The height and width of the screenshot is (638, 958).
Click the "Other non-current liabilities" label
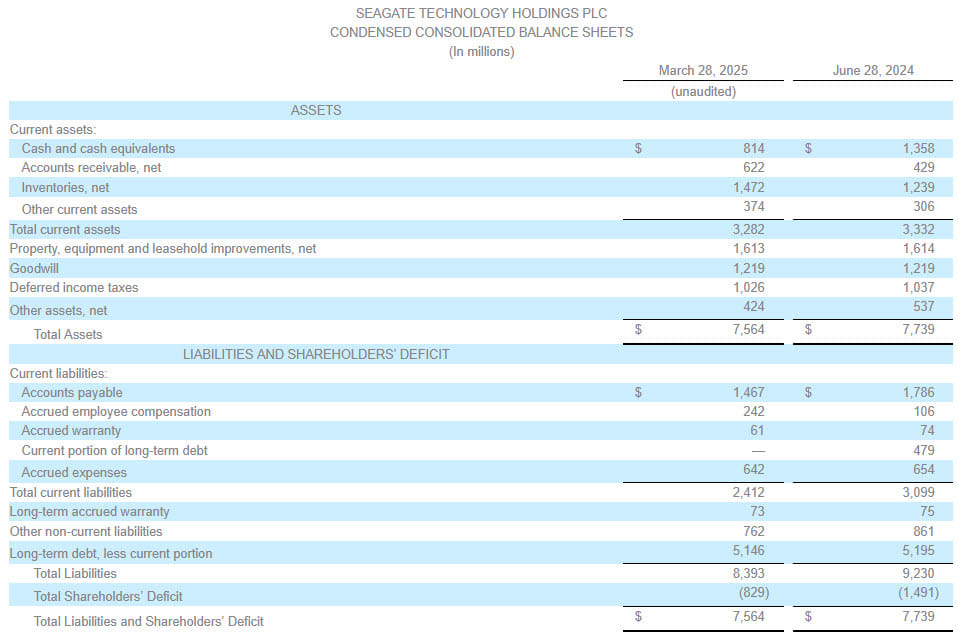tap(86, 532)
